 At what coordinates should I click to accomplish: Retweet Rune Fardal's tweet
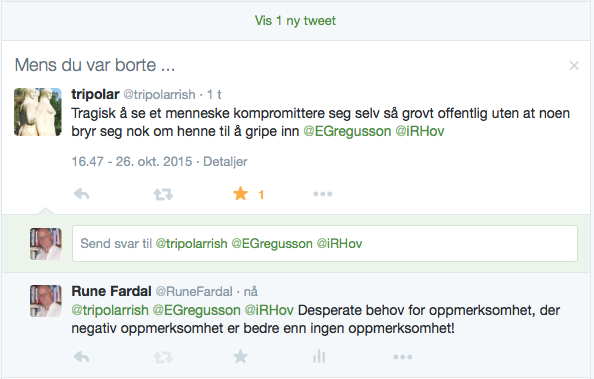click(163, 357)
